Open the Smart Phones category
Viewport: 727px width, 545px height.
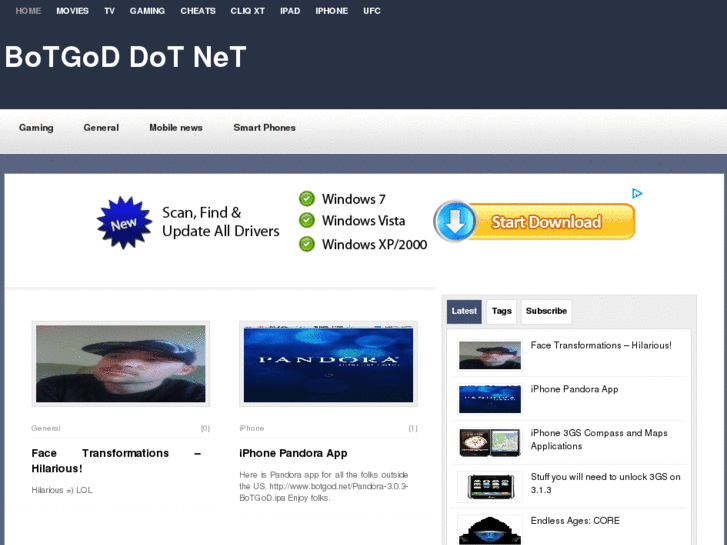(264, 128)
